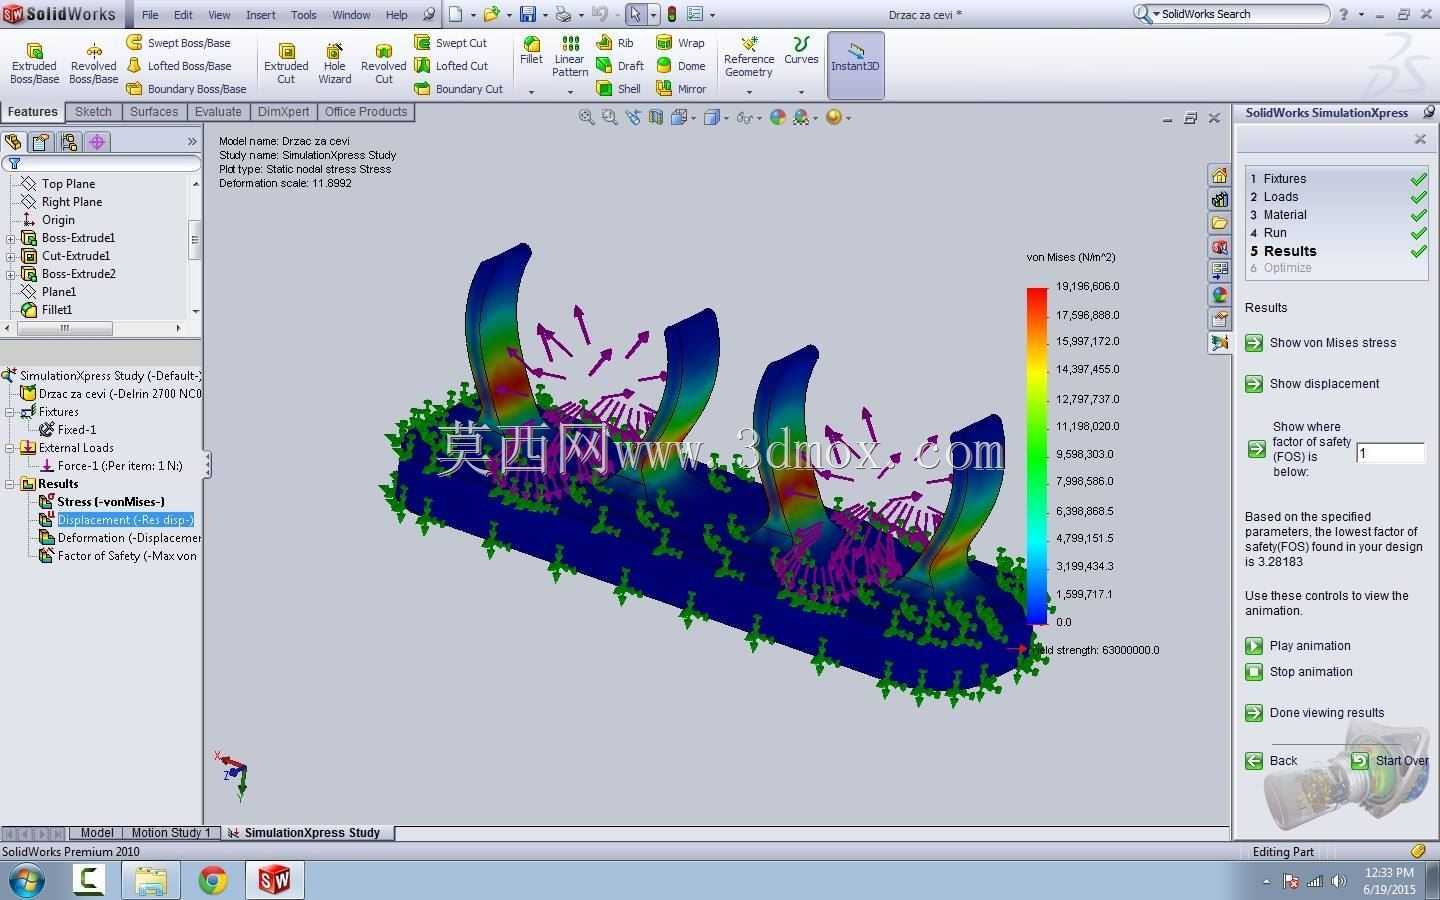Image resolution: width=1440 pixels, height=900 pixels.
Task: Select the Extruded Boss/Base tool
Action: (x=34, y=64)
